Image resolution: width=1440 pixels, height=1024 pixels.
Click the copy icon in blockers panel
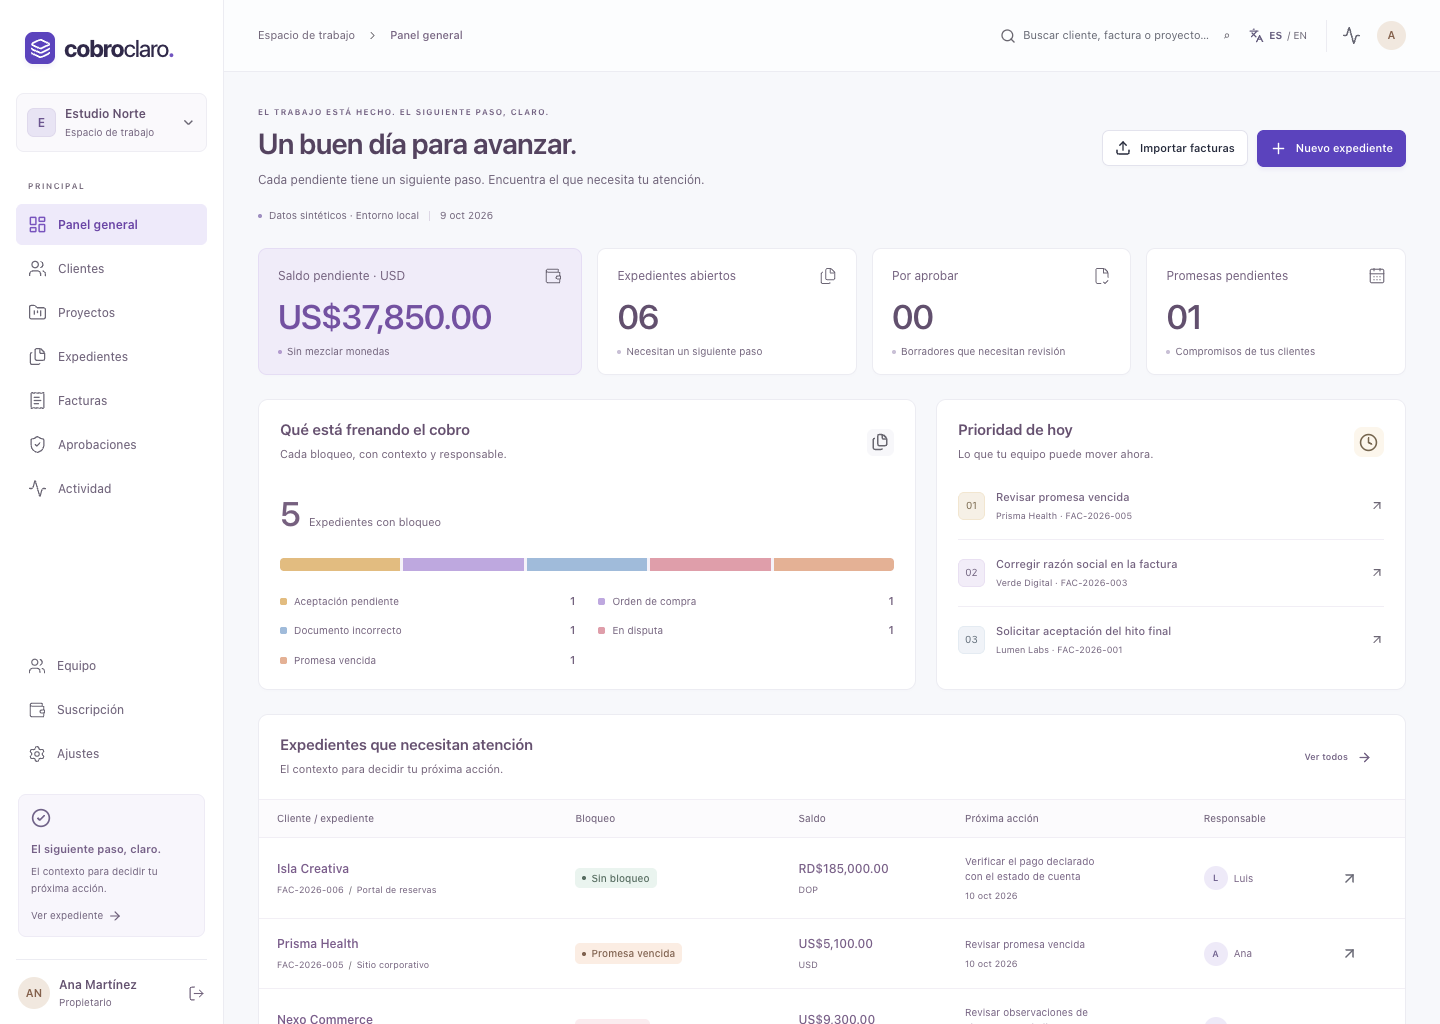[880, 442]
